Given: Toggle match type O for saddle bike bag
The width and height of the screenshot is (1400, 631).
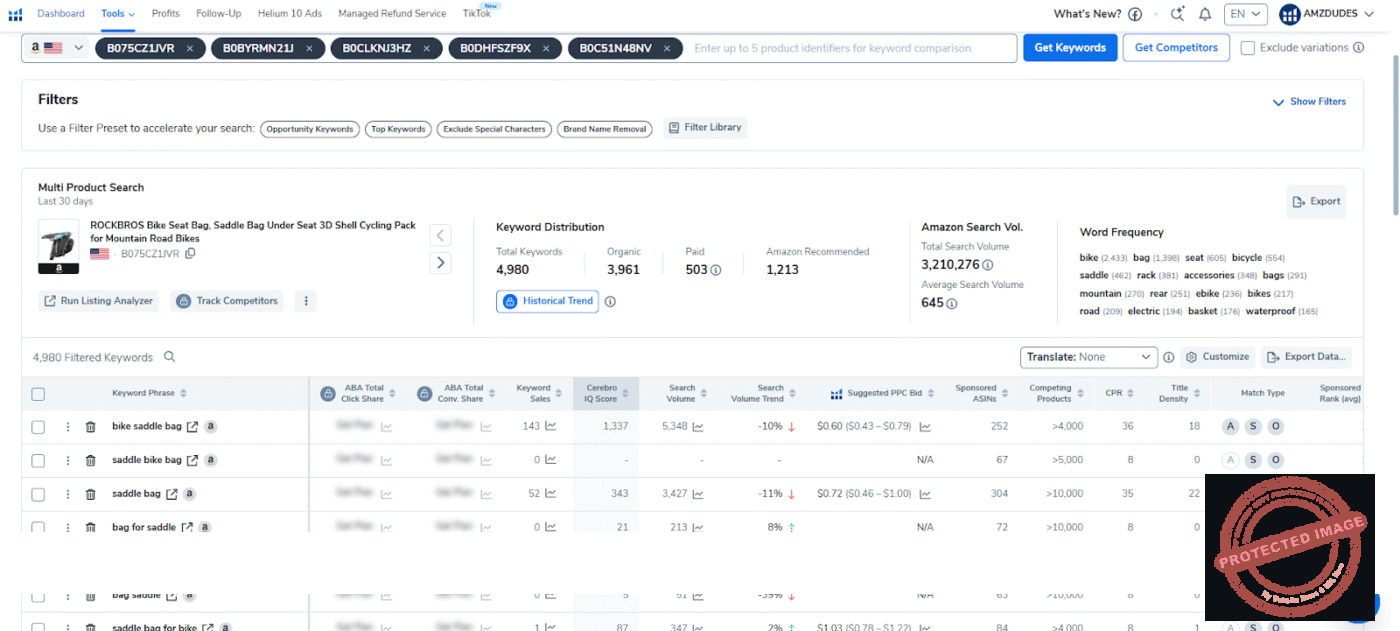Looking at the screenshot, I should (1275, 460).
